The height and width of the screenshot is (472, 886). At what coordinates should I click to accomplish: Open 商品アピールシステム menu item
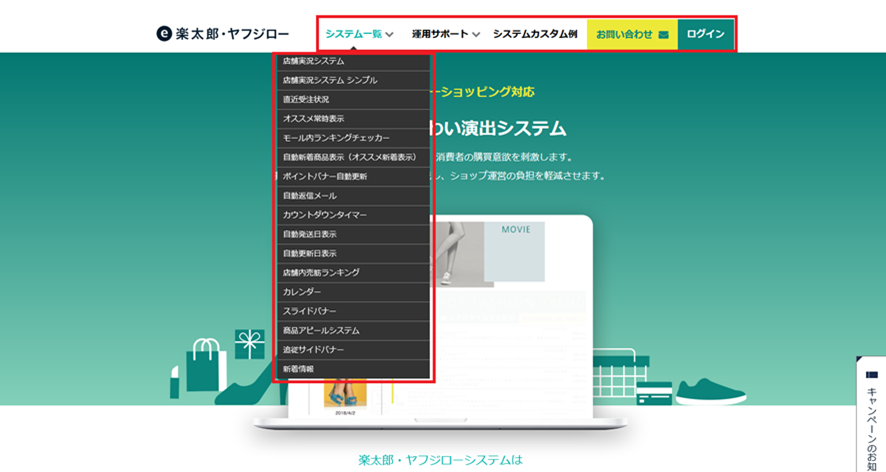(353, 330)
